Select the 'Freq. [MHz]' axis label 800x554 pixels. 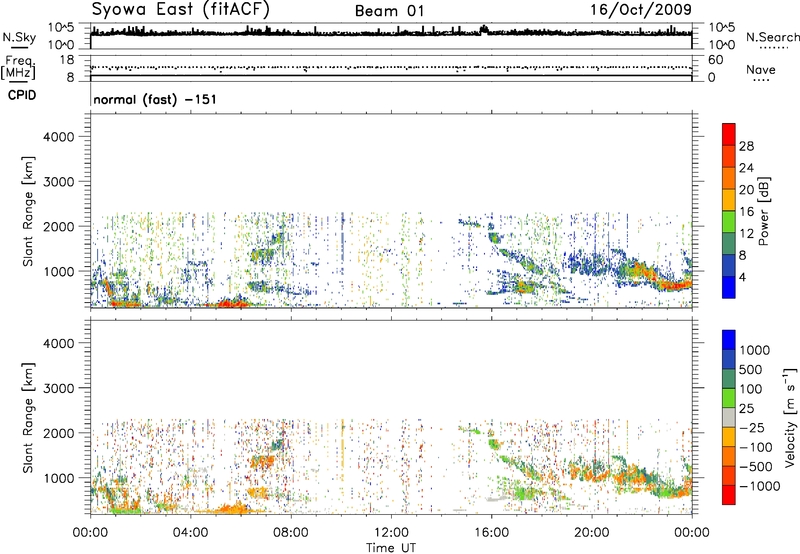tap(19, 68)
